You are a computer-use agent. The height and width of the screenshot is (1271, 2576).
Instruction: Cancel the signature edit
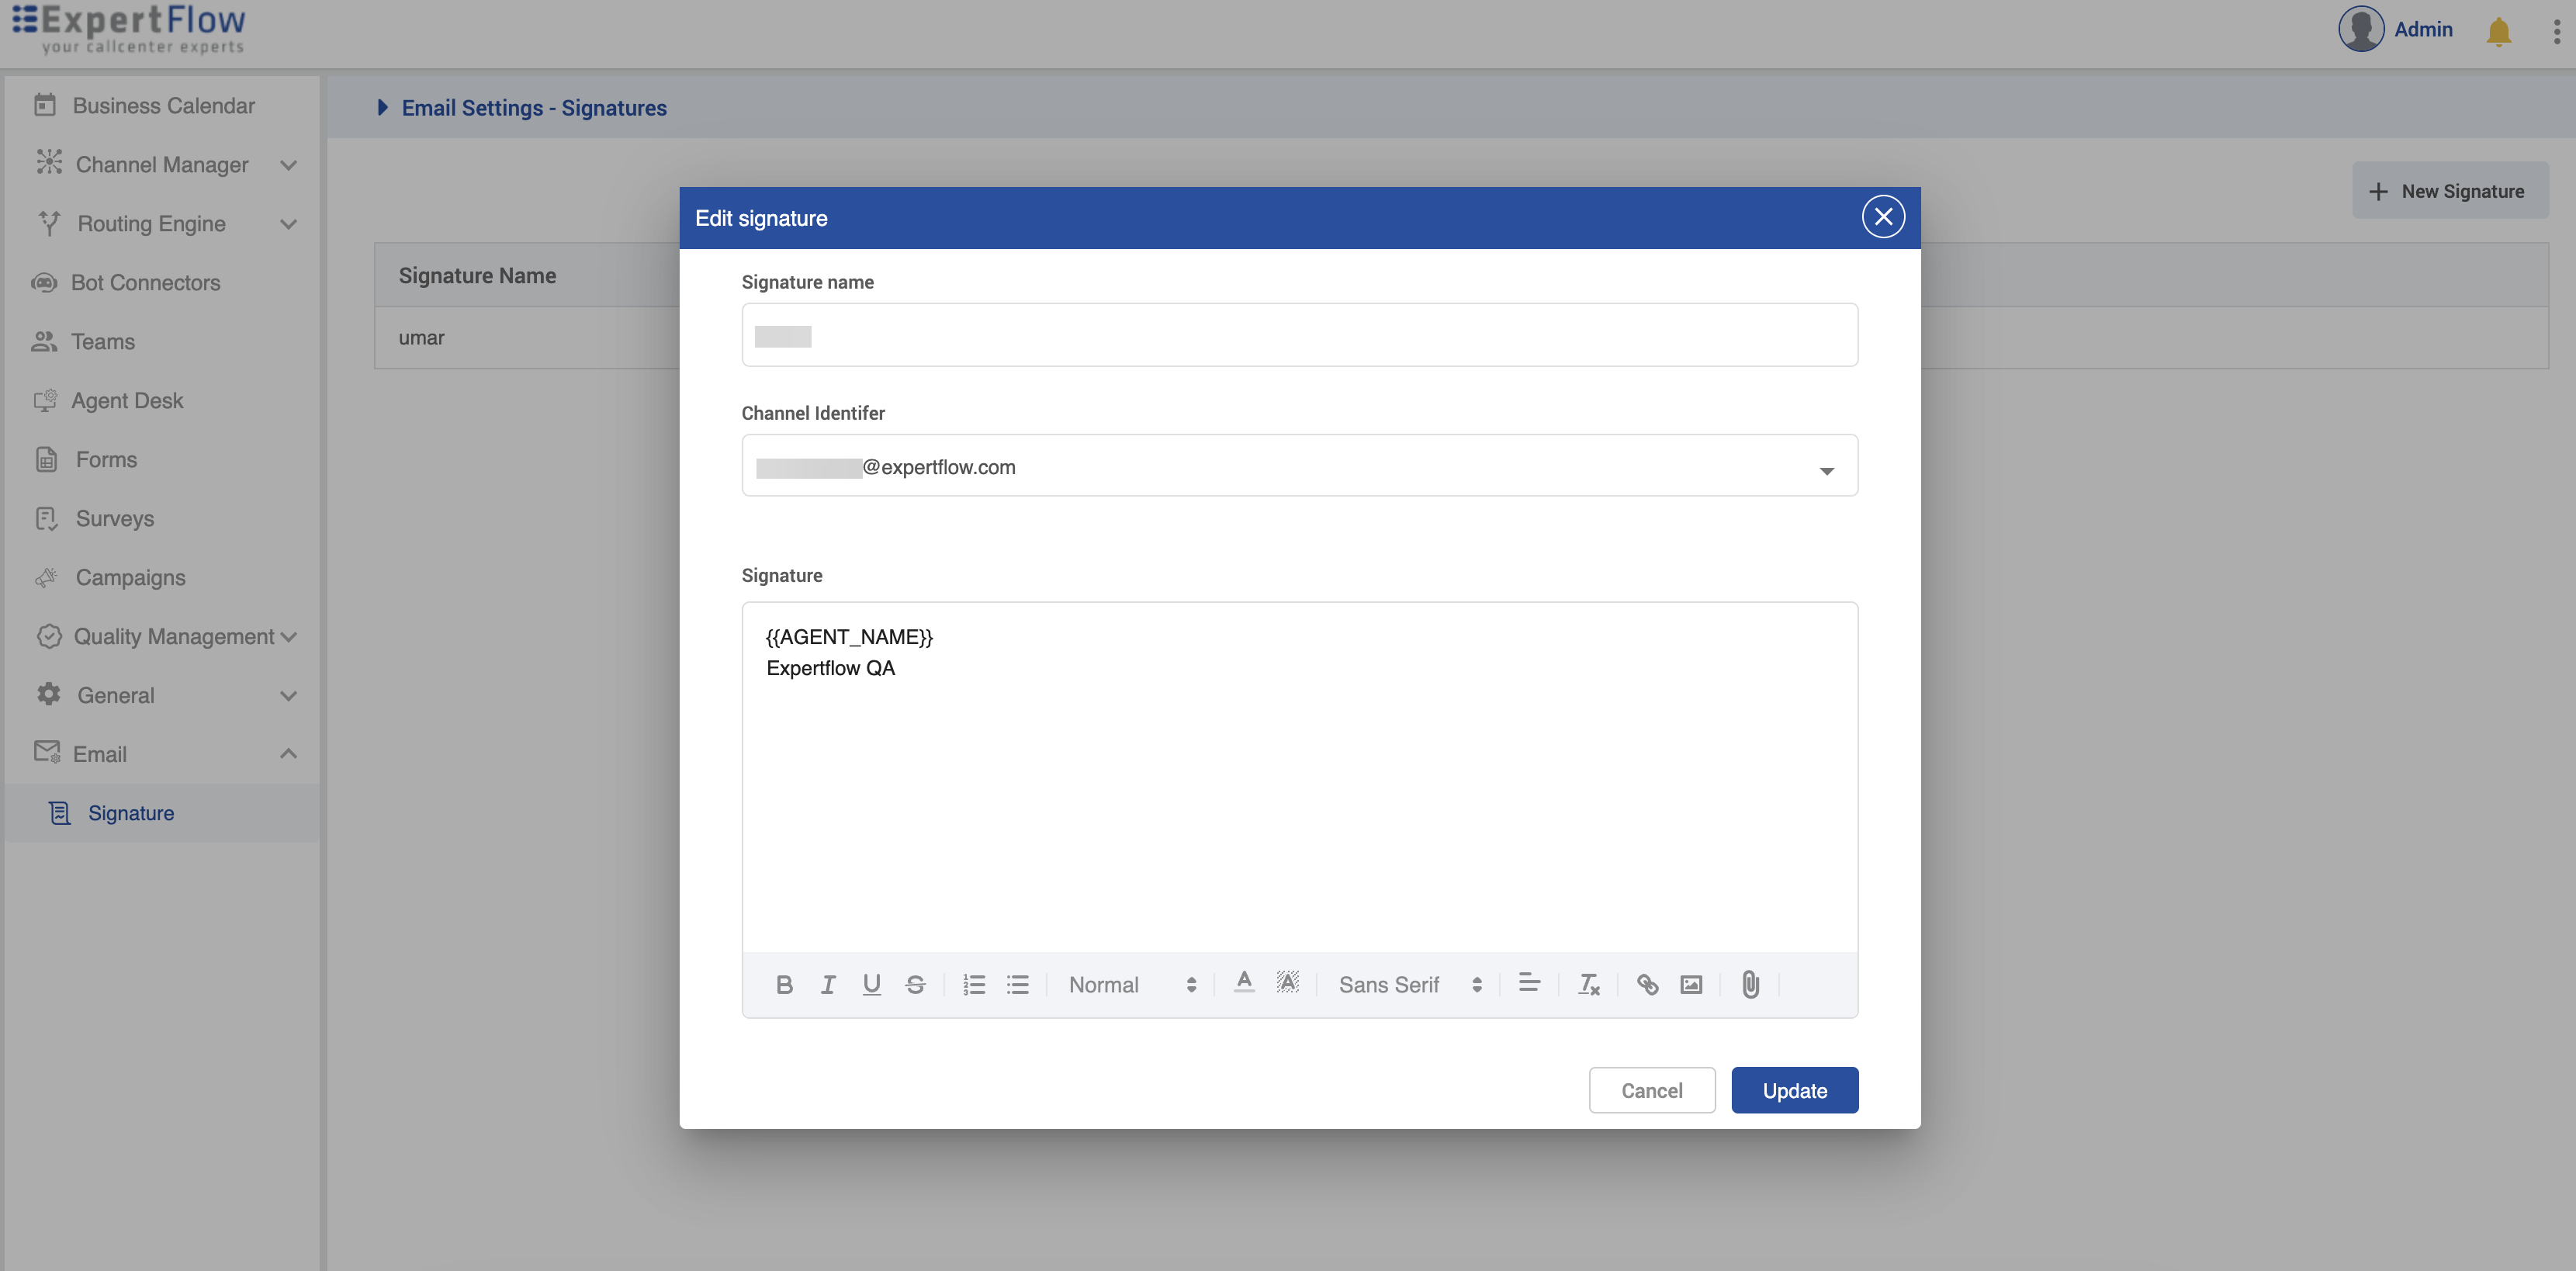click(1651, 1090)
